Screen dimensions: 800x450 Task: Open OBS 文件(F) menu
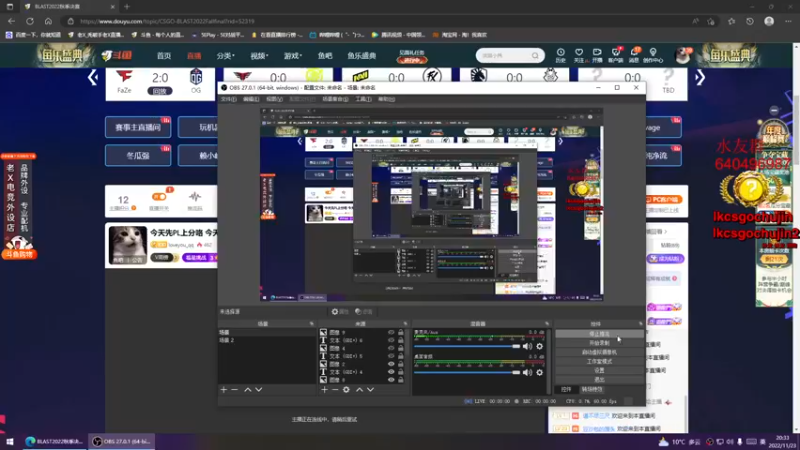coord(228,99)
